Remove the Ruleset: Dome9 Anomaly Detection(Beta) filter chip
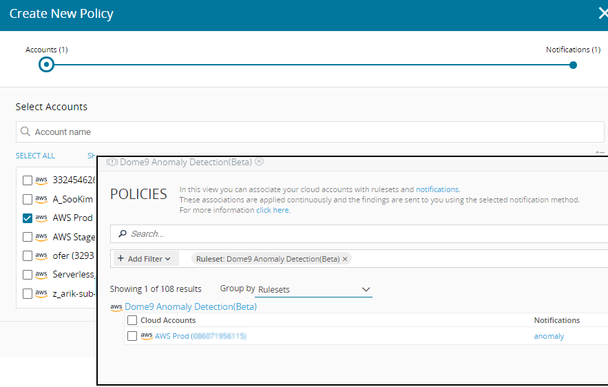This screenshot has height=387, width=608. (345, 259)
